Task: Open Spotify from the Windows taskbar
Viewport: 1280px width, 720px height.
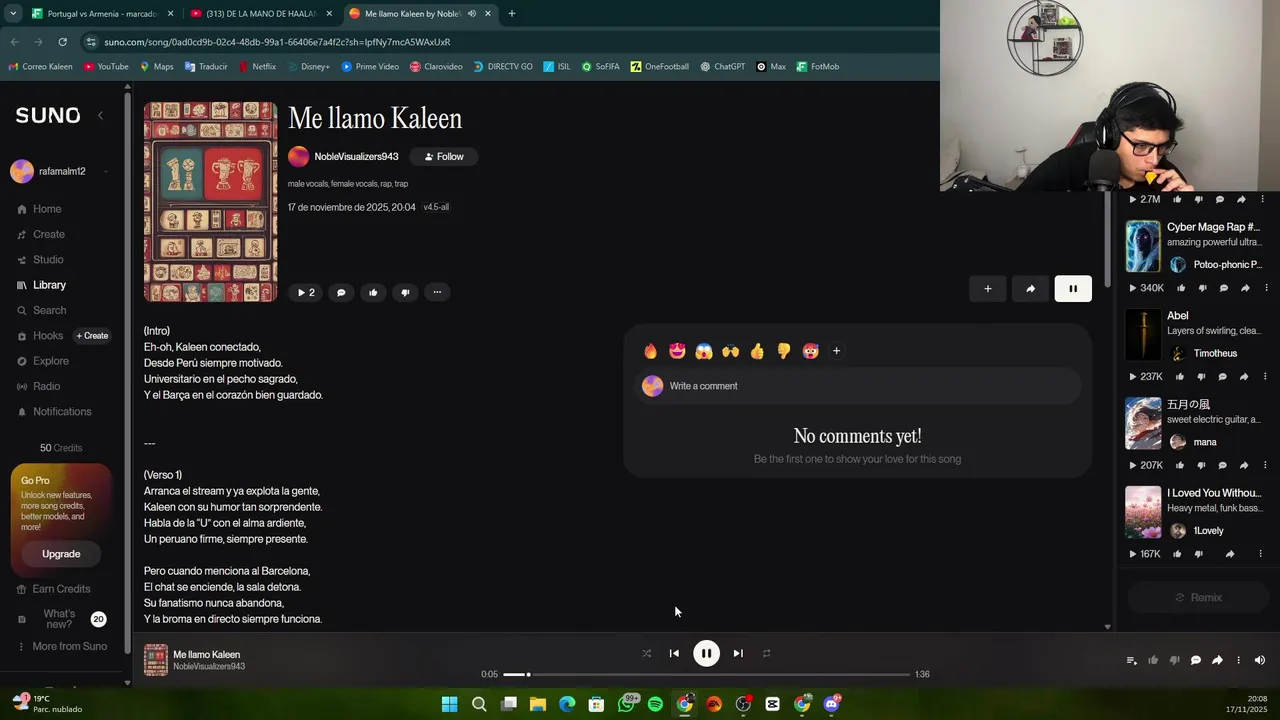Action: click(x=655, y=704)
